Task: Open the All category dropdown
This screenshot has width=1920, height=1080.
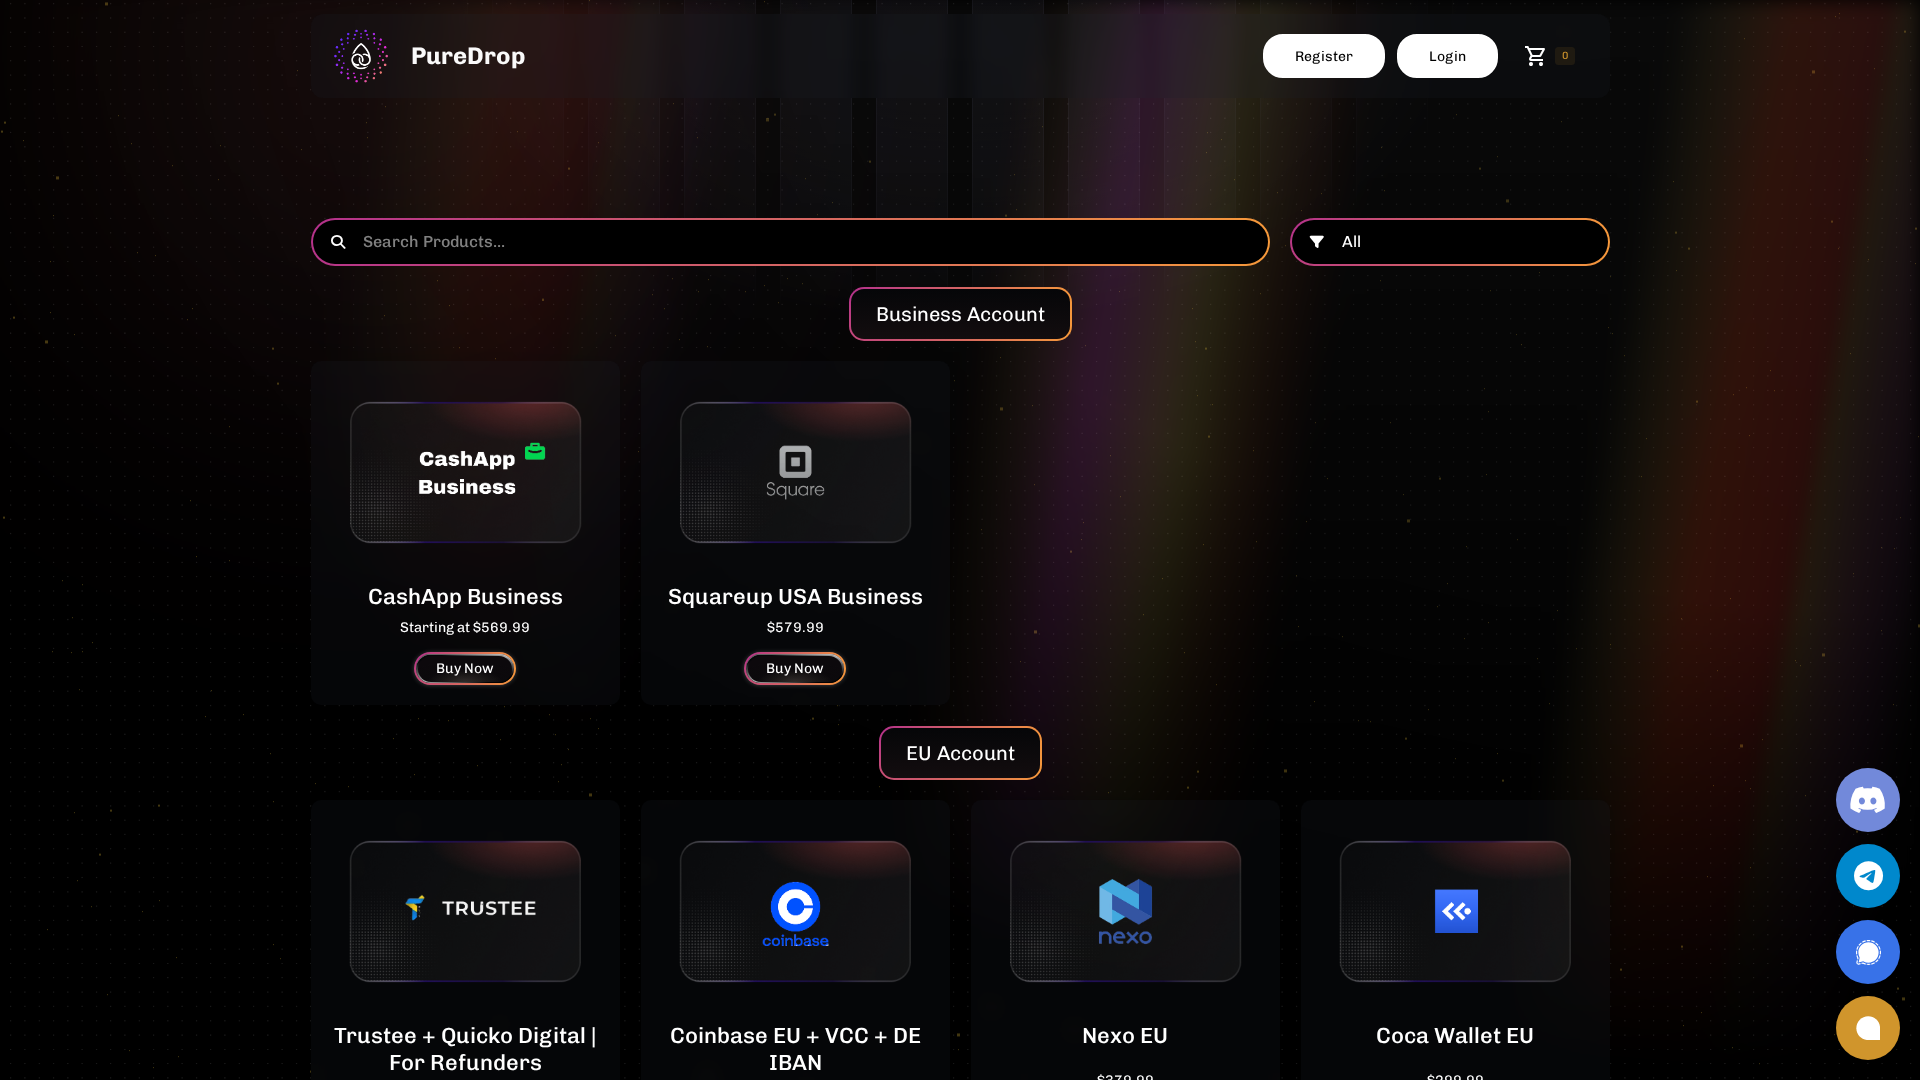Action: coord(1449,242)
